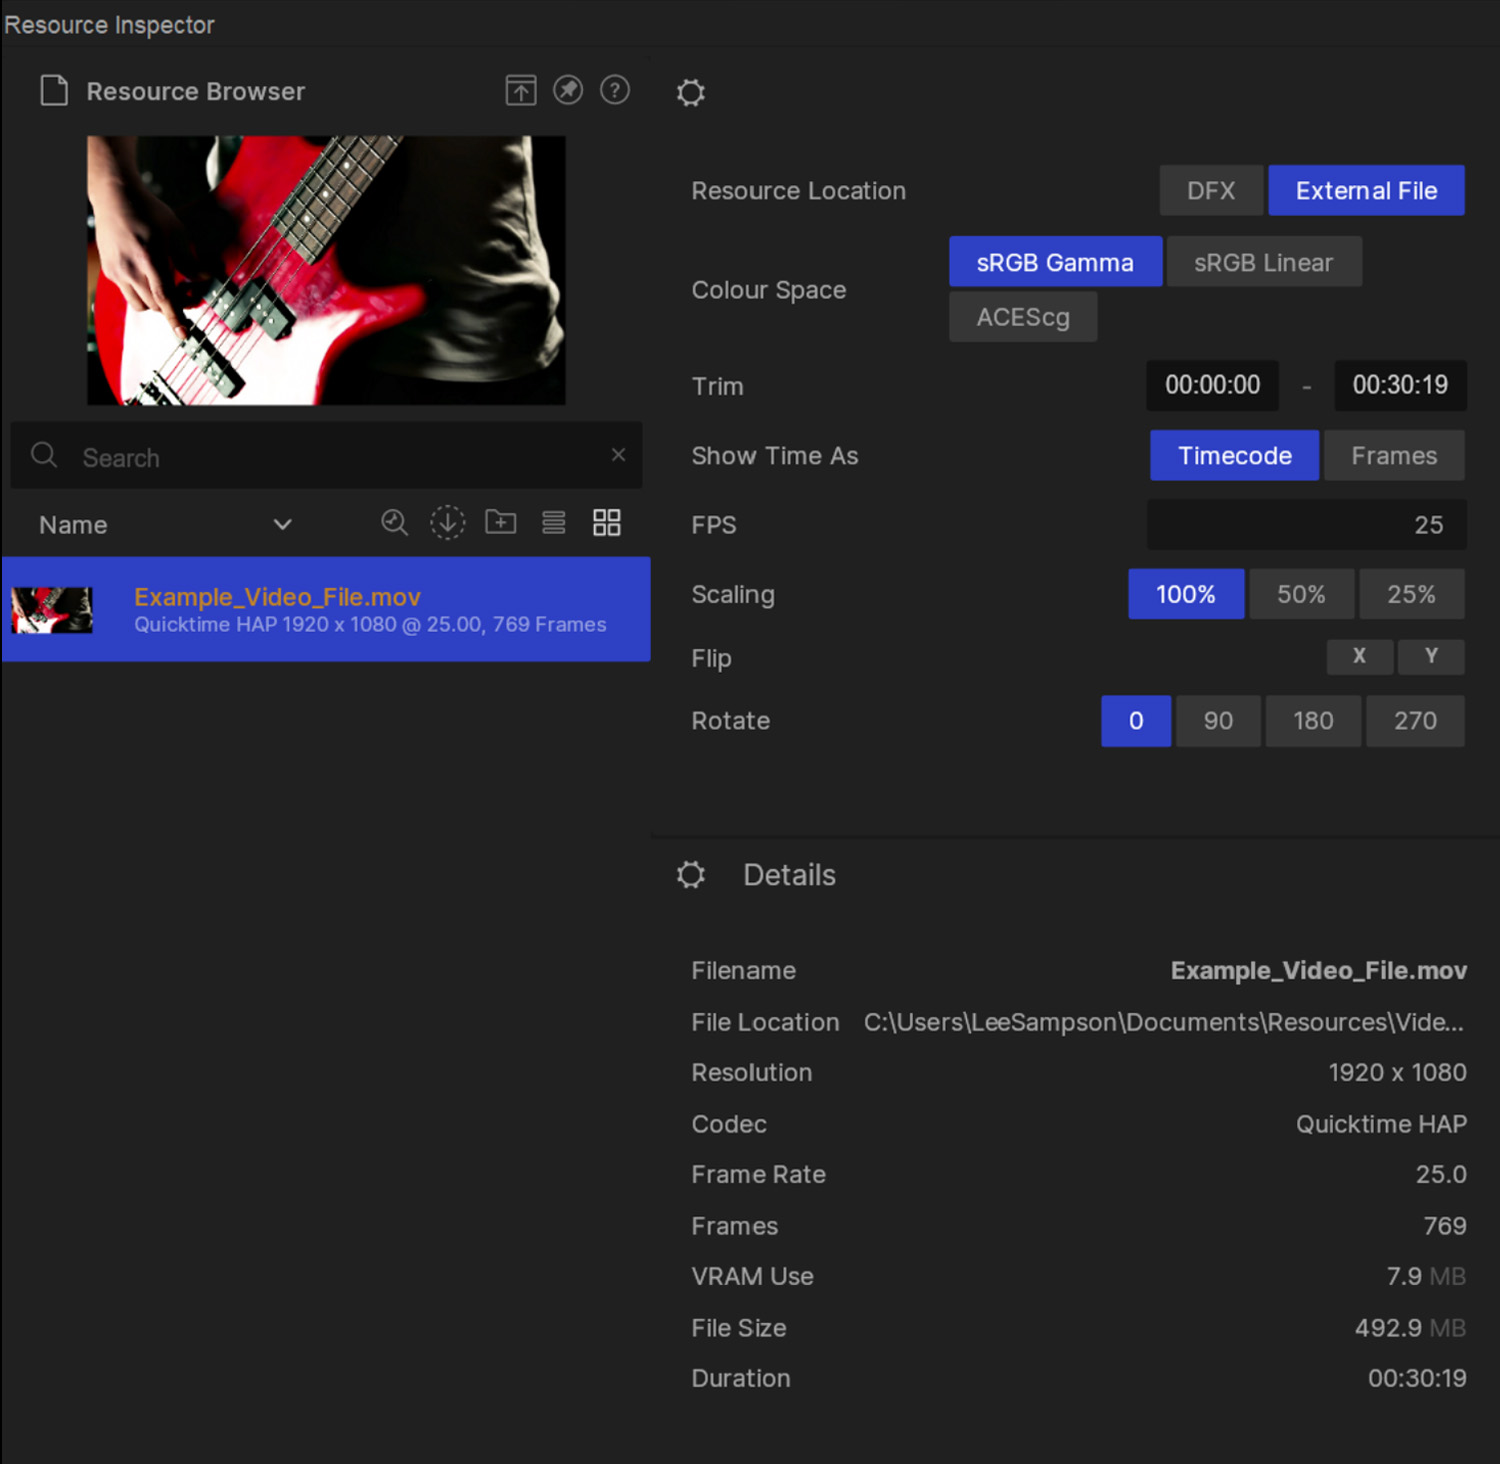The image size is (1500, 1464).
Task: Select sRGB Linear colour space
Action: click(x=1263, y=262)
